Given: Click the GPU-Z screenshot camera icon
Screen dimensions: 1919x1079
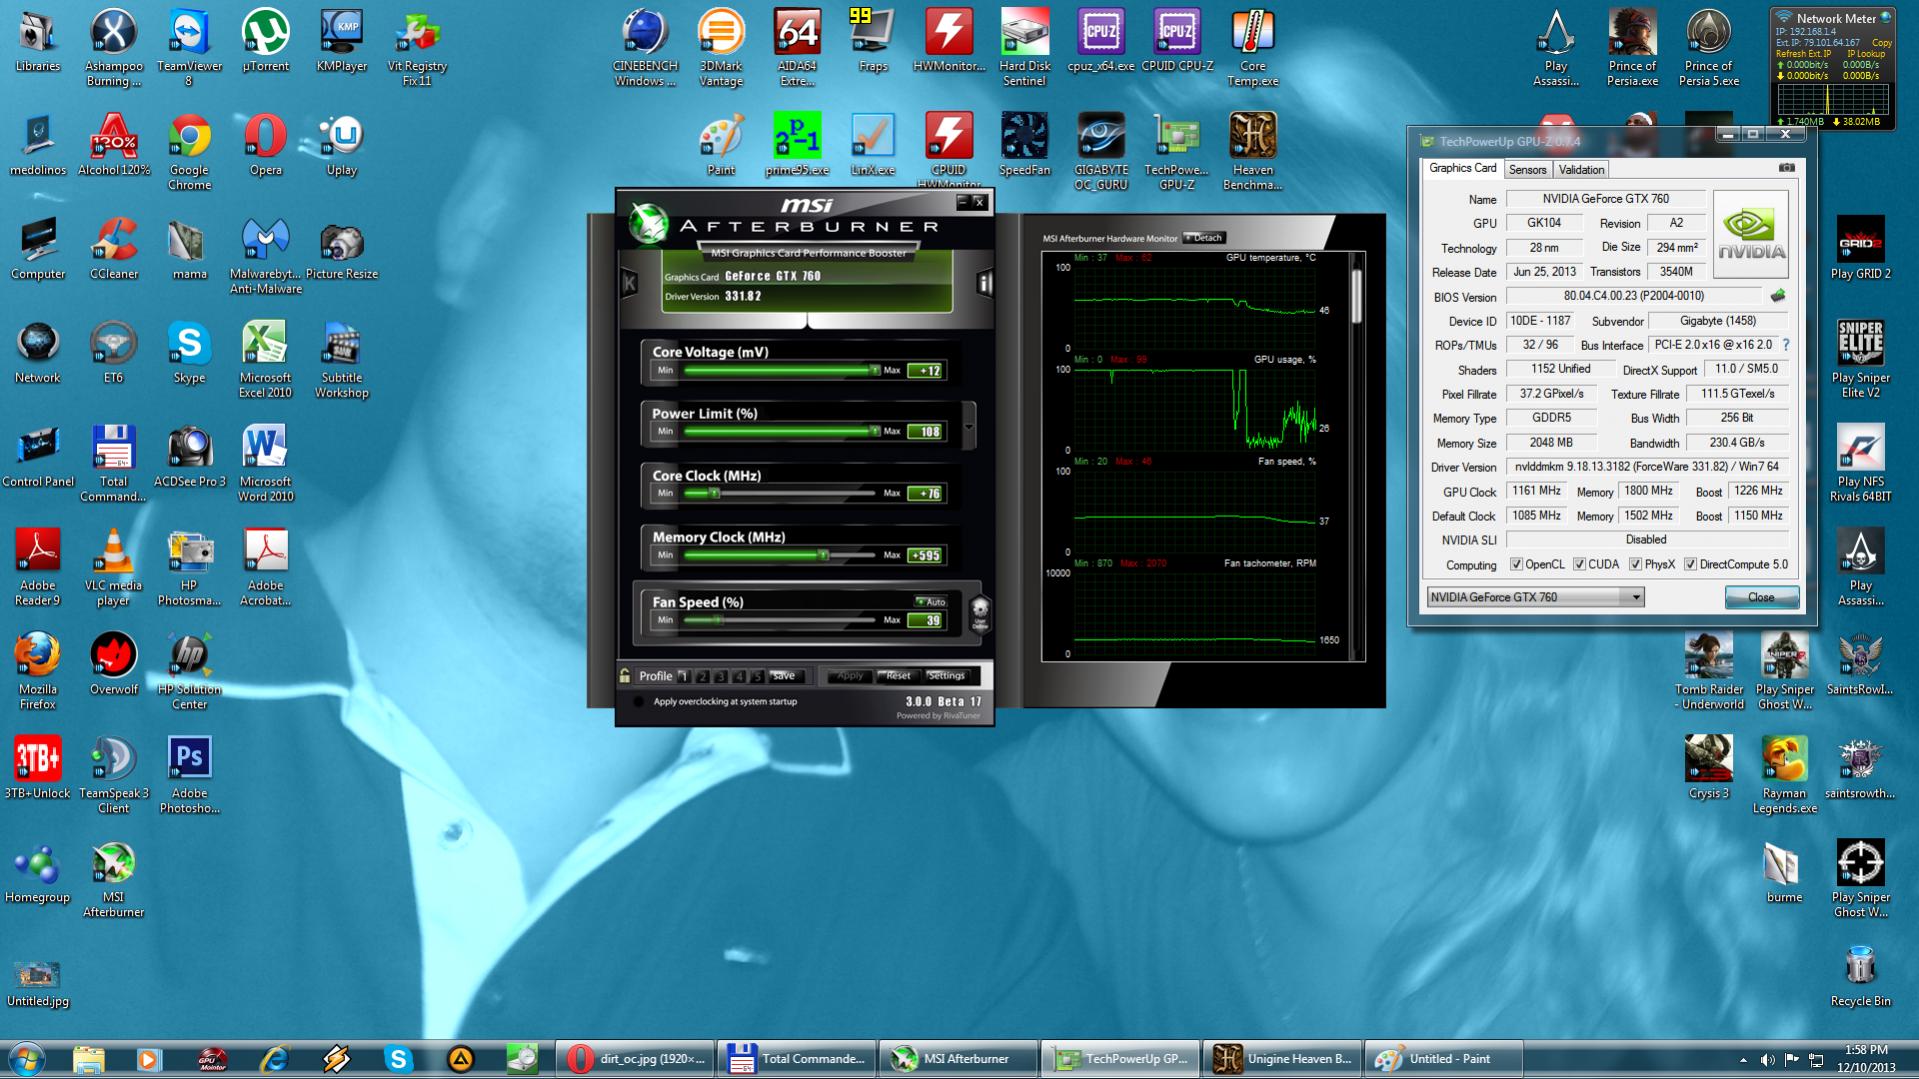Looking at the screenshot, I should [1787, 168].
